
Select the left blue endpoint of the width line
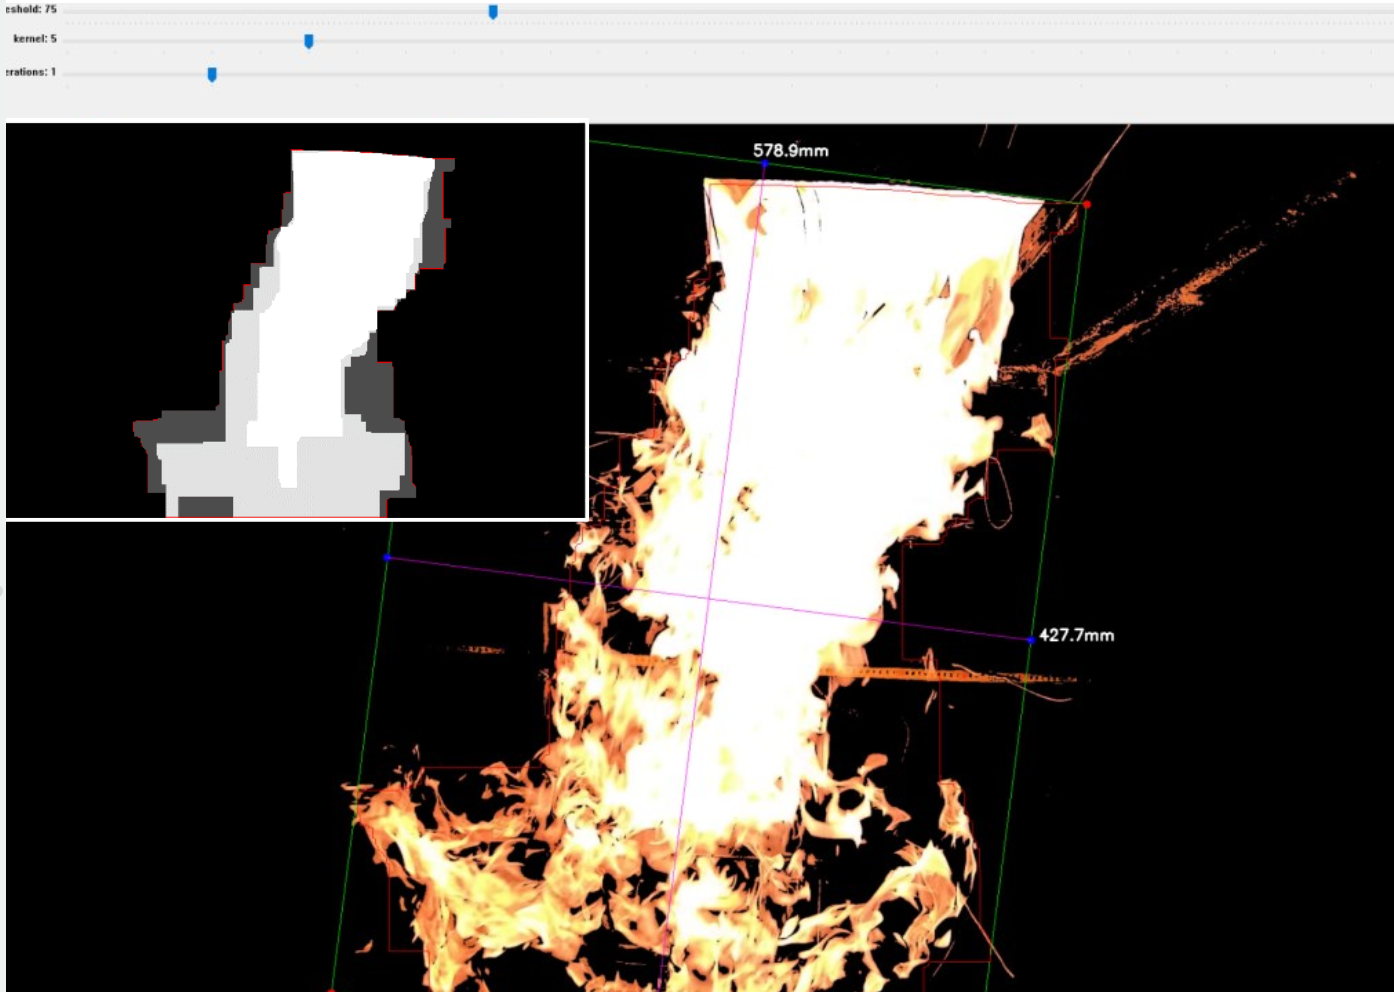pos(387,557)
